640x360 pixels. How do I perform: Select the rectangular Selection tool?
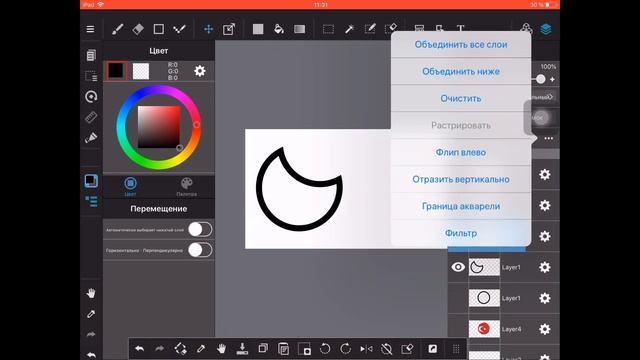[328, 29]
